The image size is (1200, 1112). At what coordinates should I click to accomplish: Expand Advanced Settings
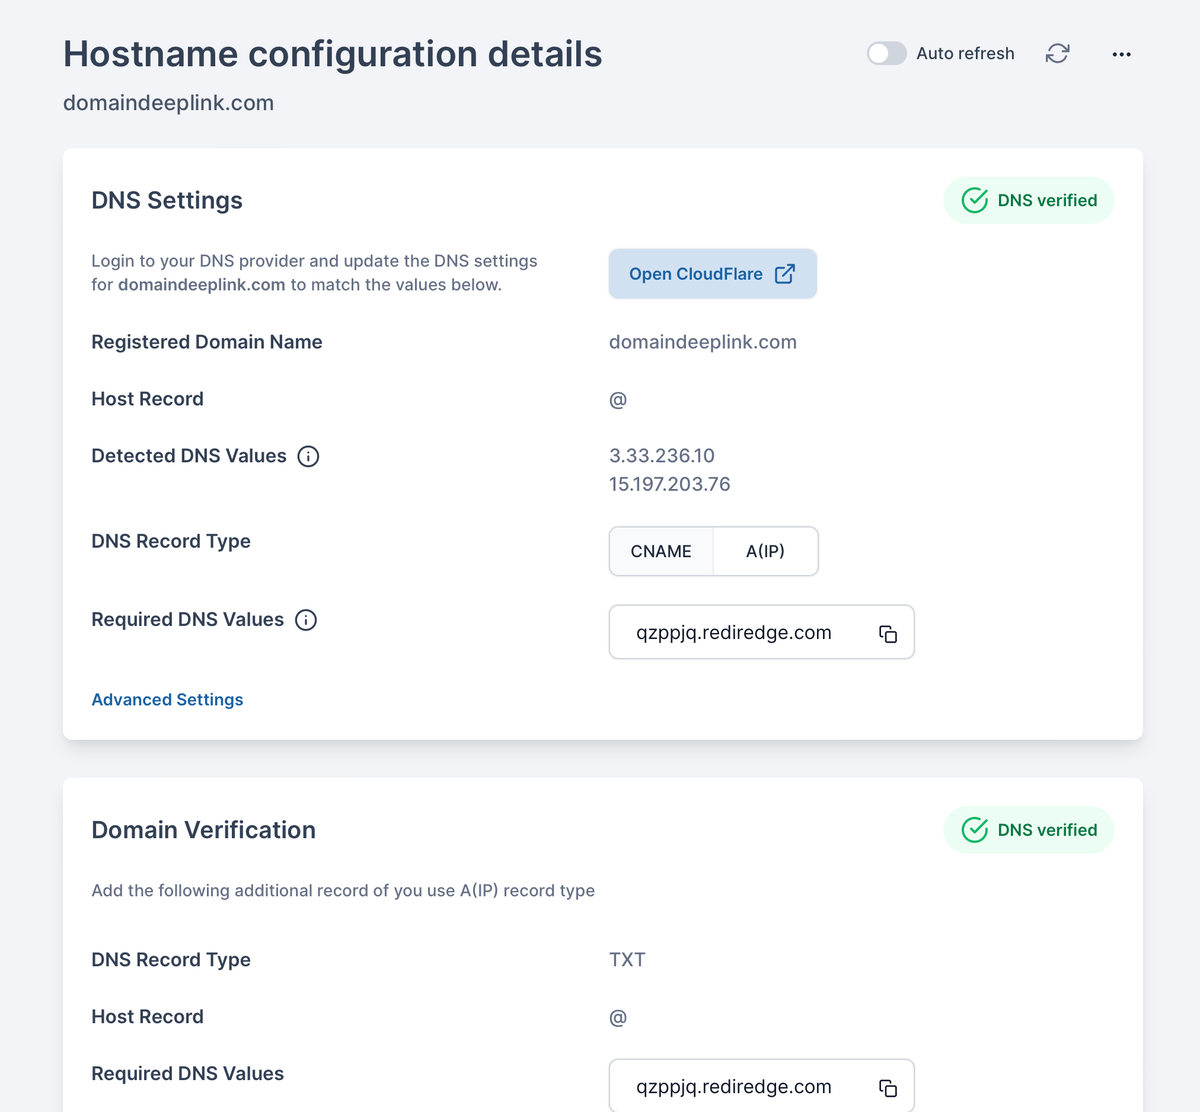click(167, 700)
